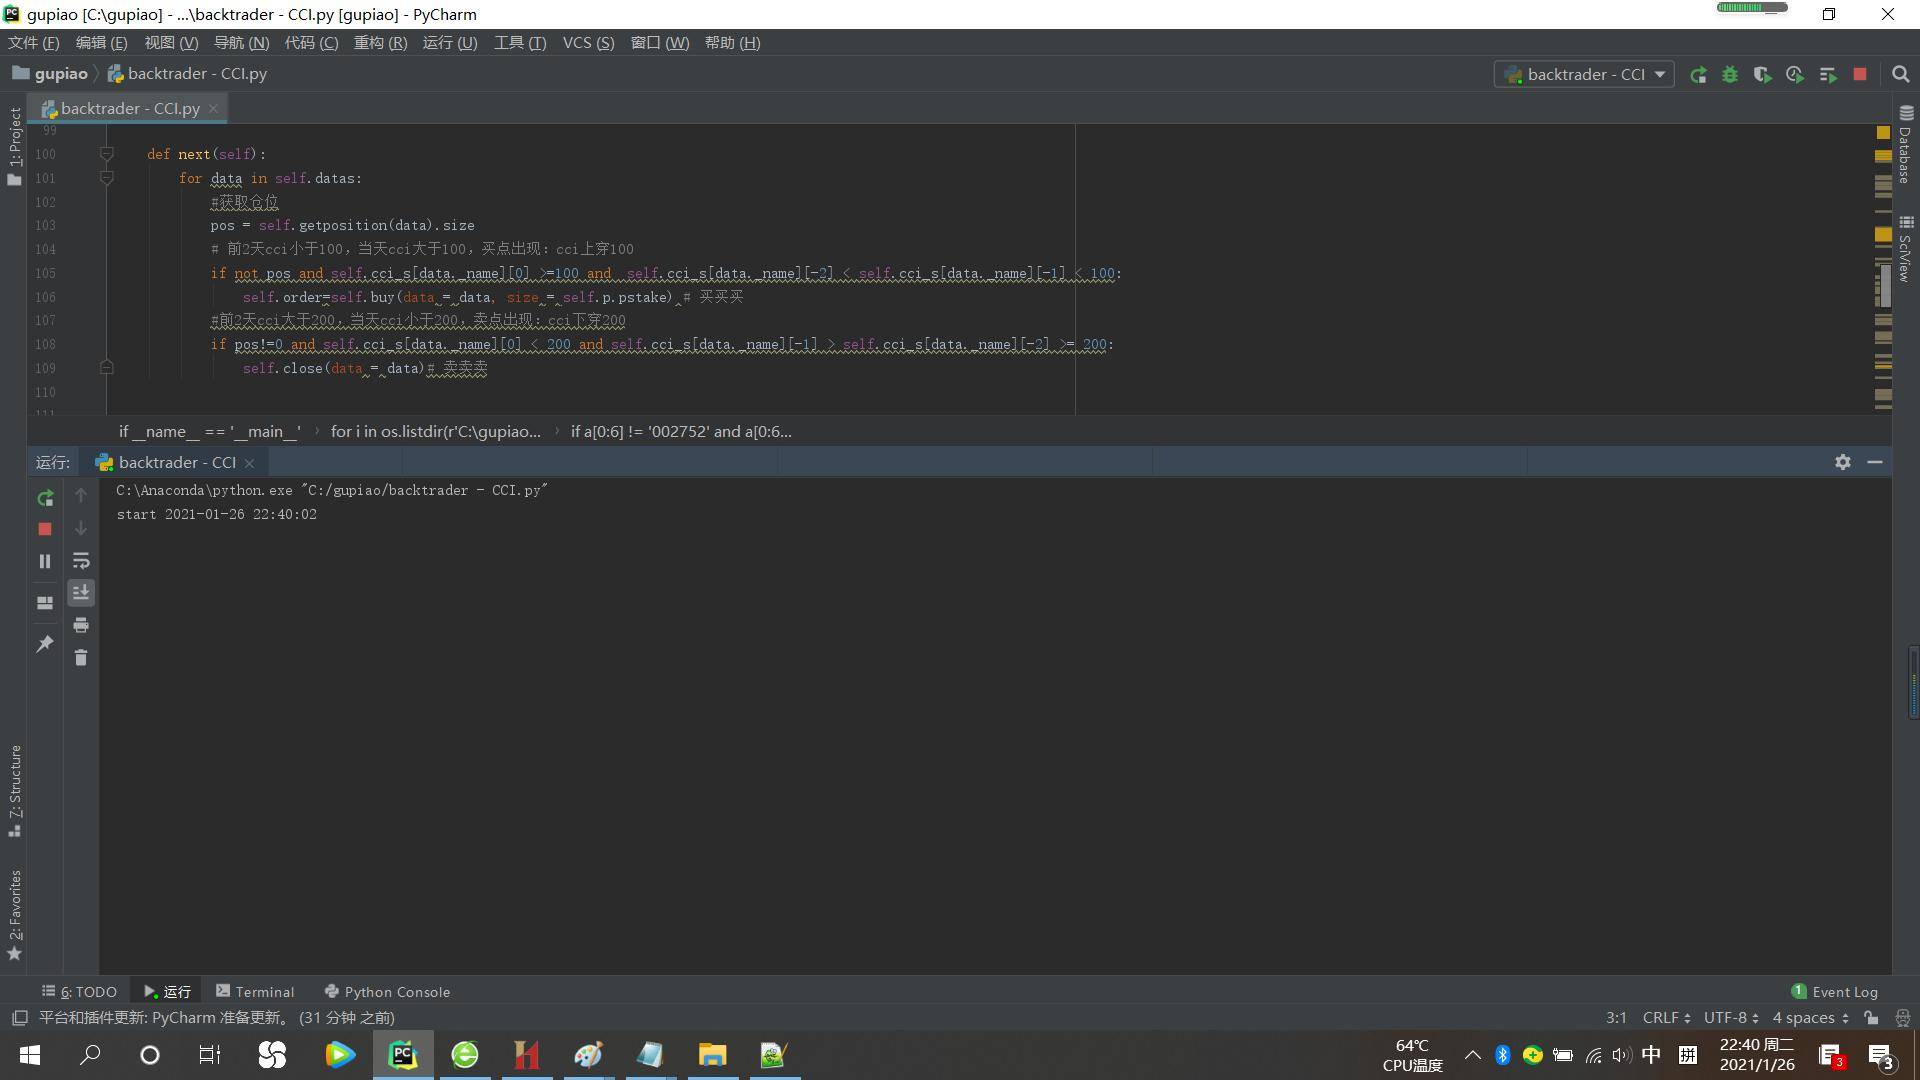
Task: Run with coverage icon in toolbar
Action: pos(1762,75)
